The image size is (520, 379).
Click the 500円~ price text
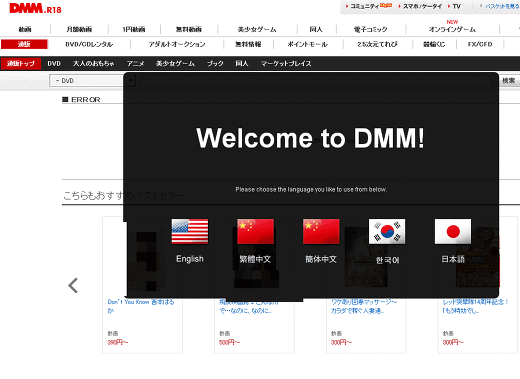(x=229, y=342)
